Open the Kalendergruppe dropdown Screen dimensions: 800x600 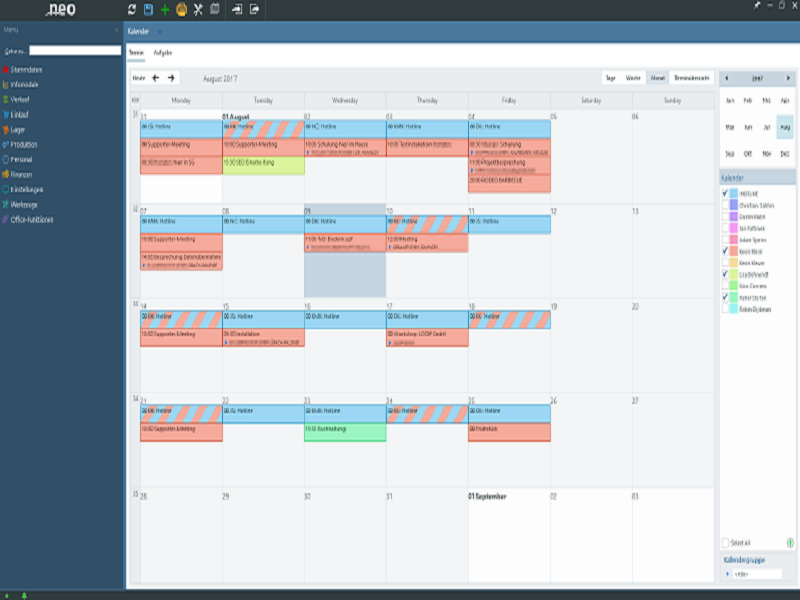pos(755,573)
